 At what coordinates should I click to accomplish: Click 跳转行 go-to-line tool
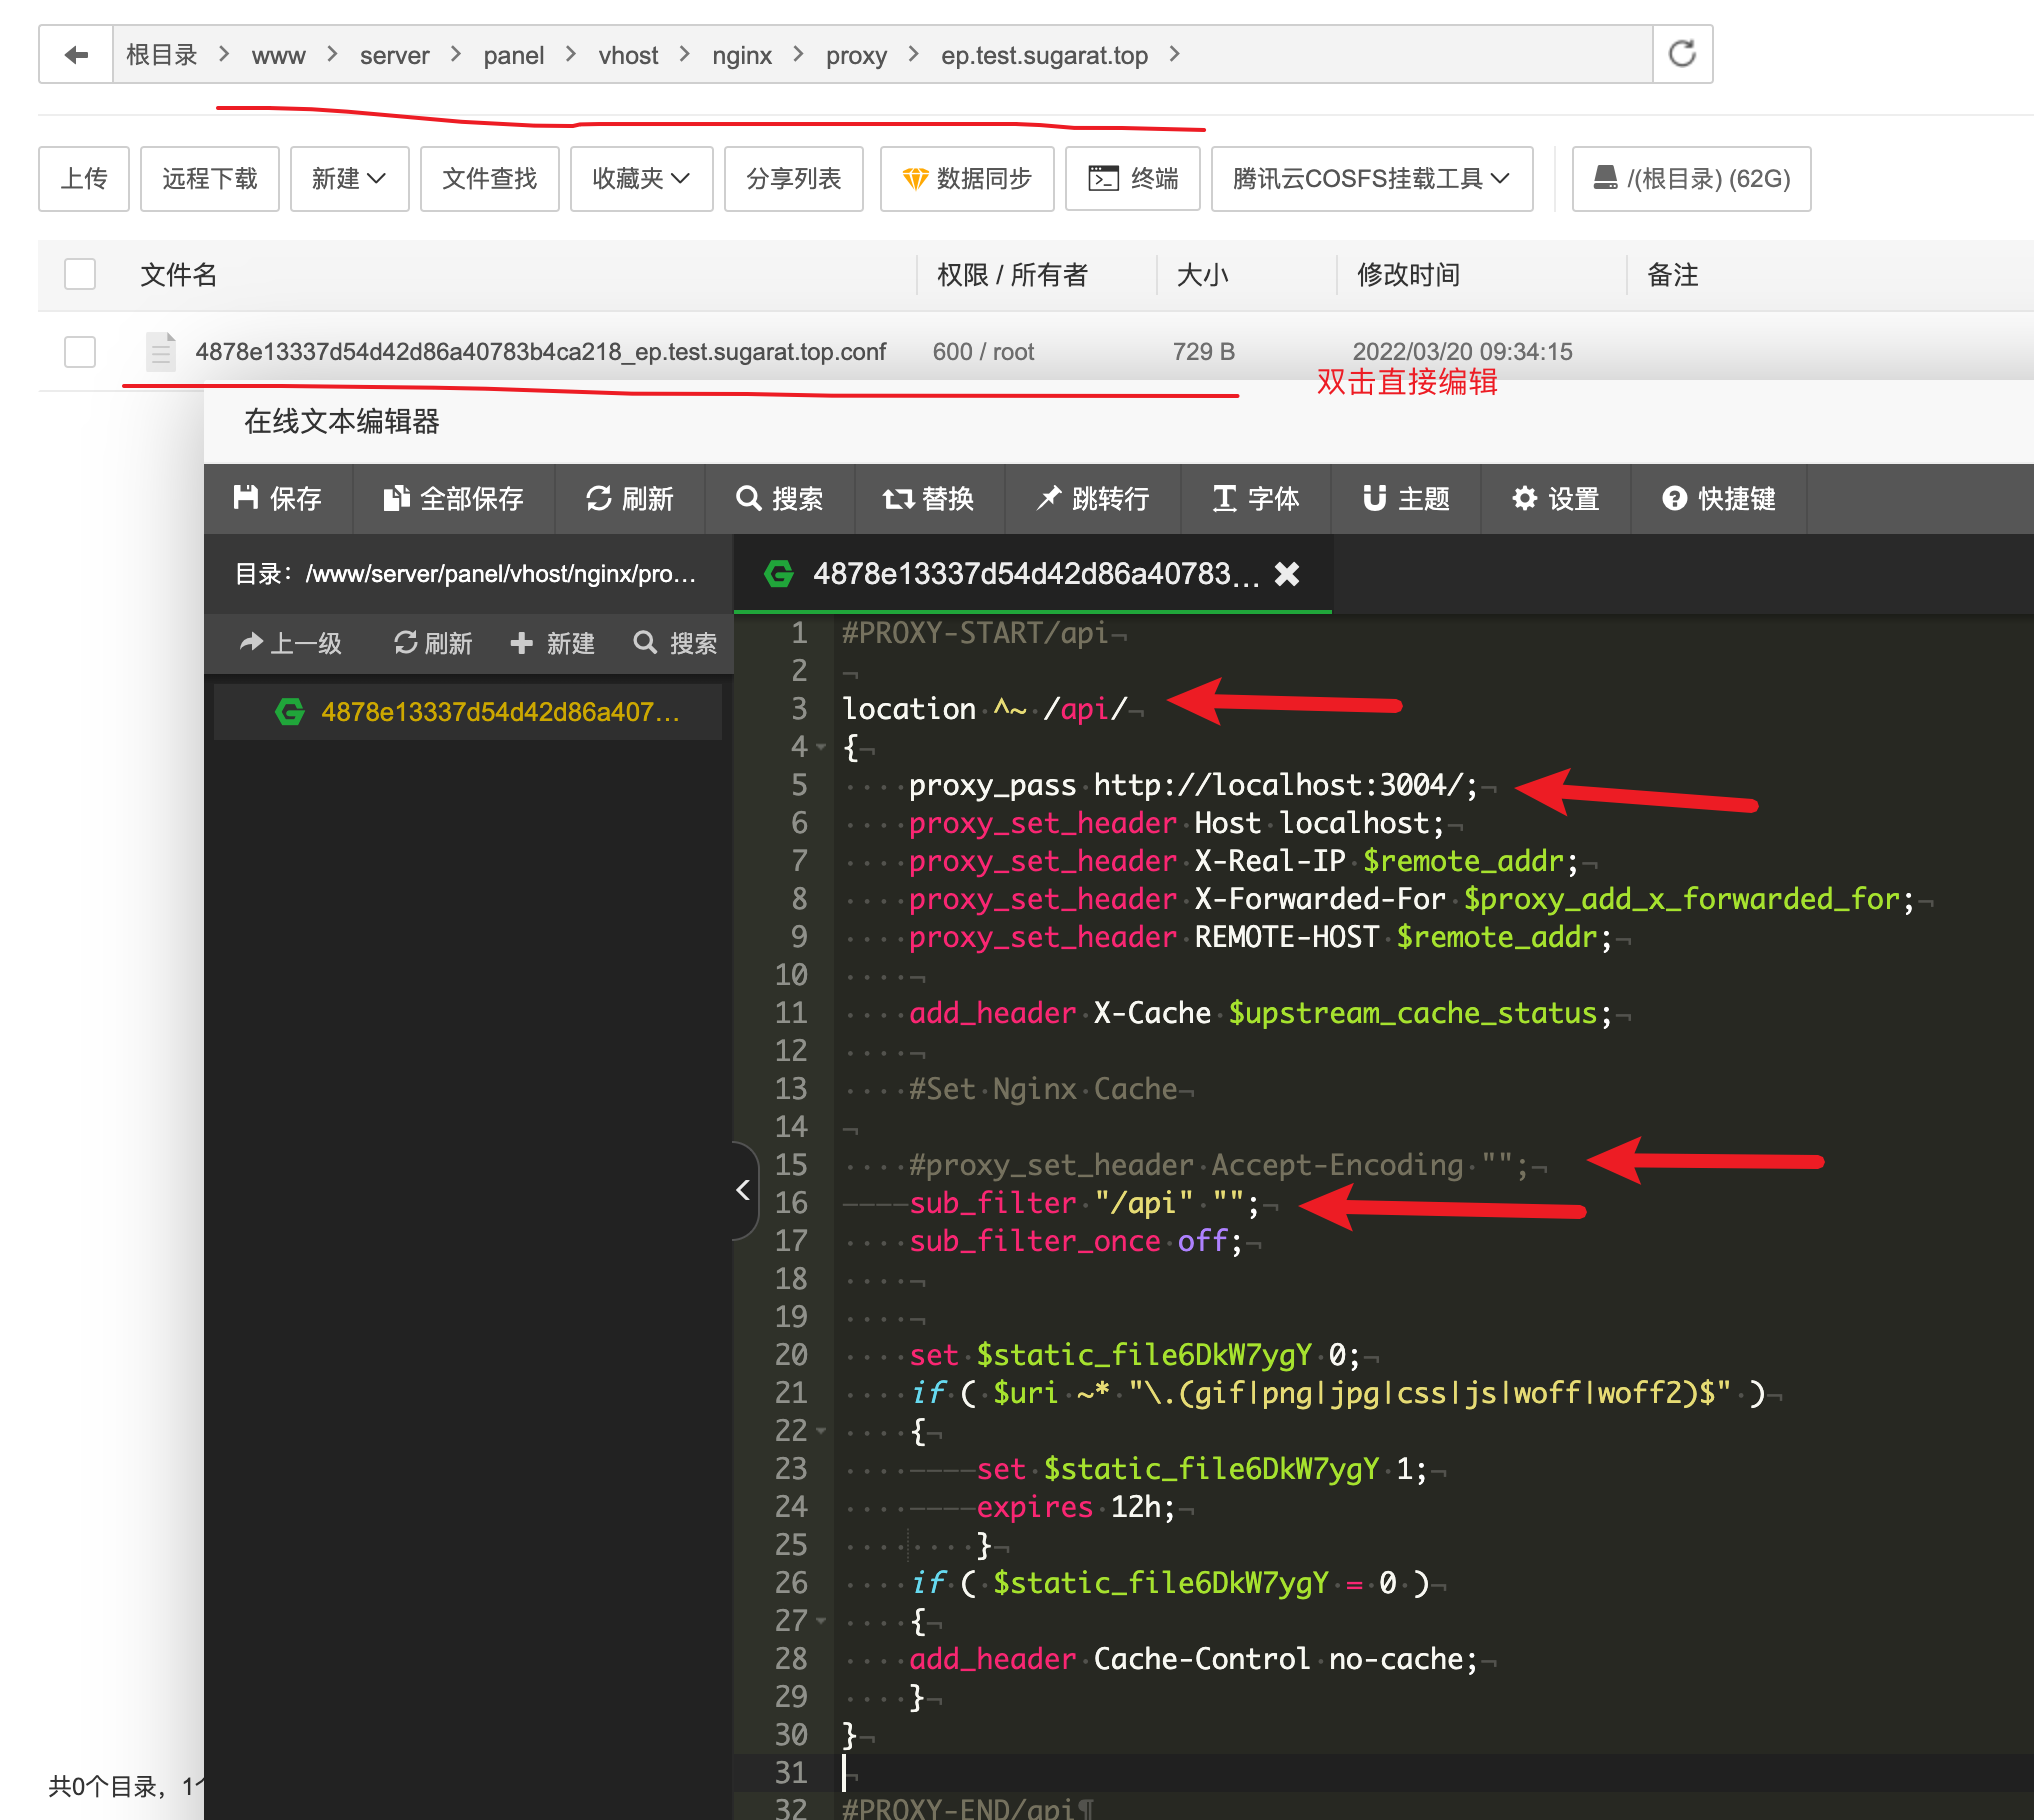click(1092, 498)
